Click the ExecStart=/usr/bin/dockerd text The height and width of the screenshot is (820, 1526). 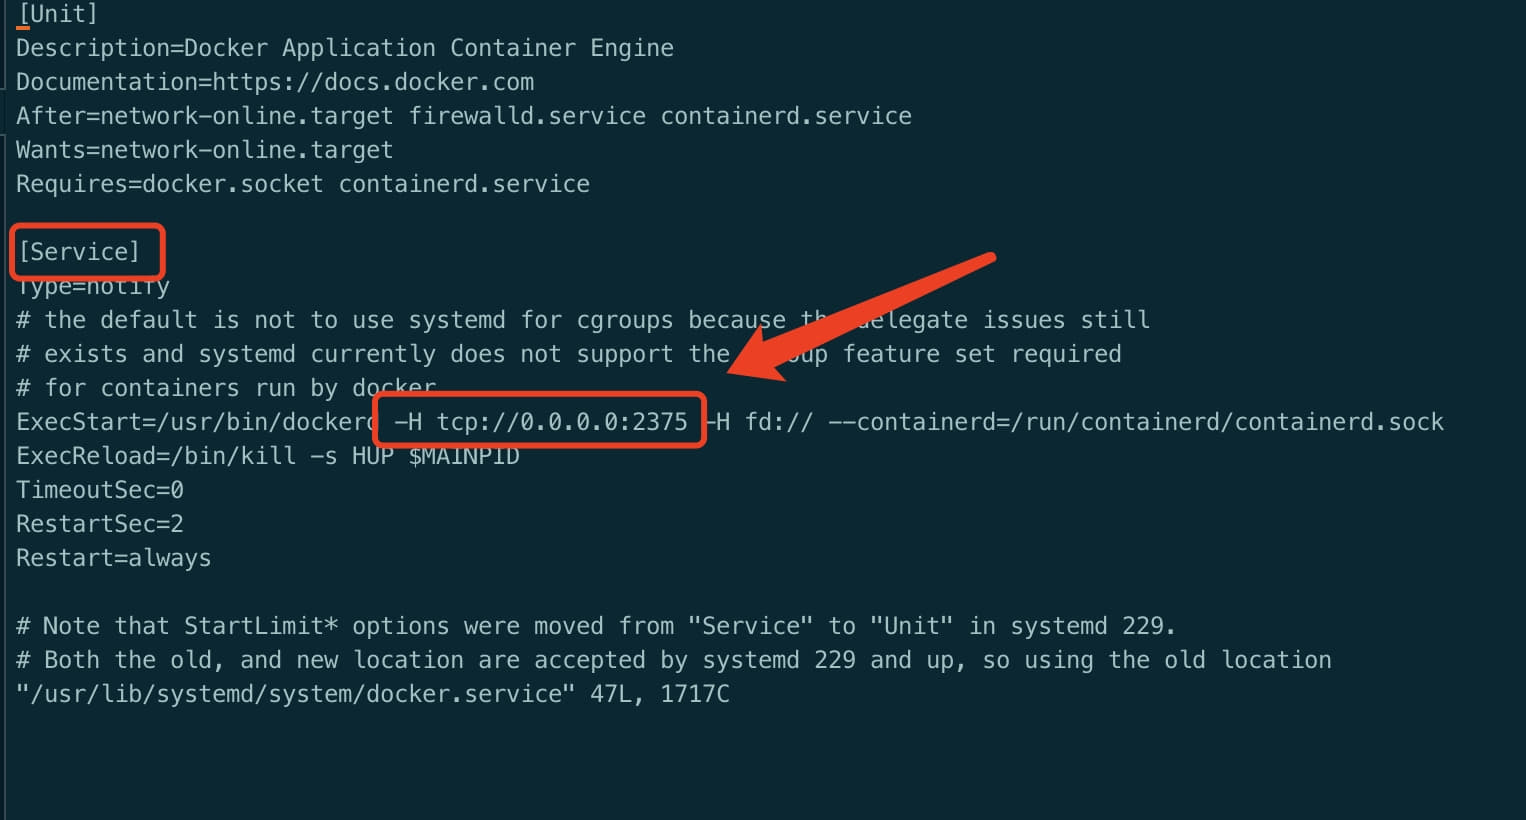pyautogui.click(x=195, y=422)
